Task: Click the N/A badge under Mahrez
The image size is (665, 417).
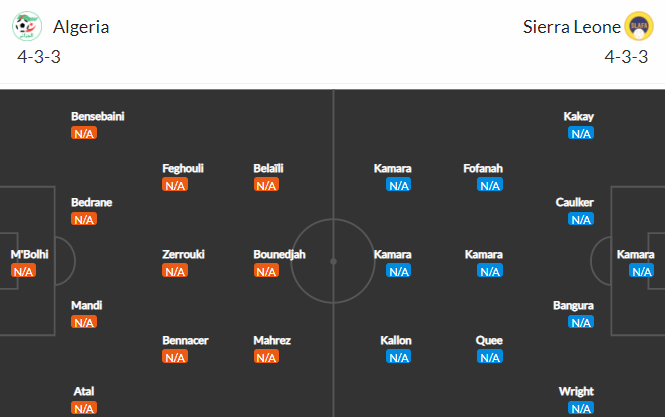Action: [x=266, y=357]
